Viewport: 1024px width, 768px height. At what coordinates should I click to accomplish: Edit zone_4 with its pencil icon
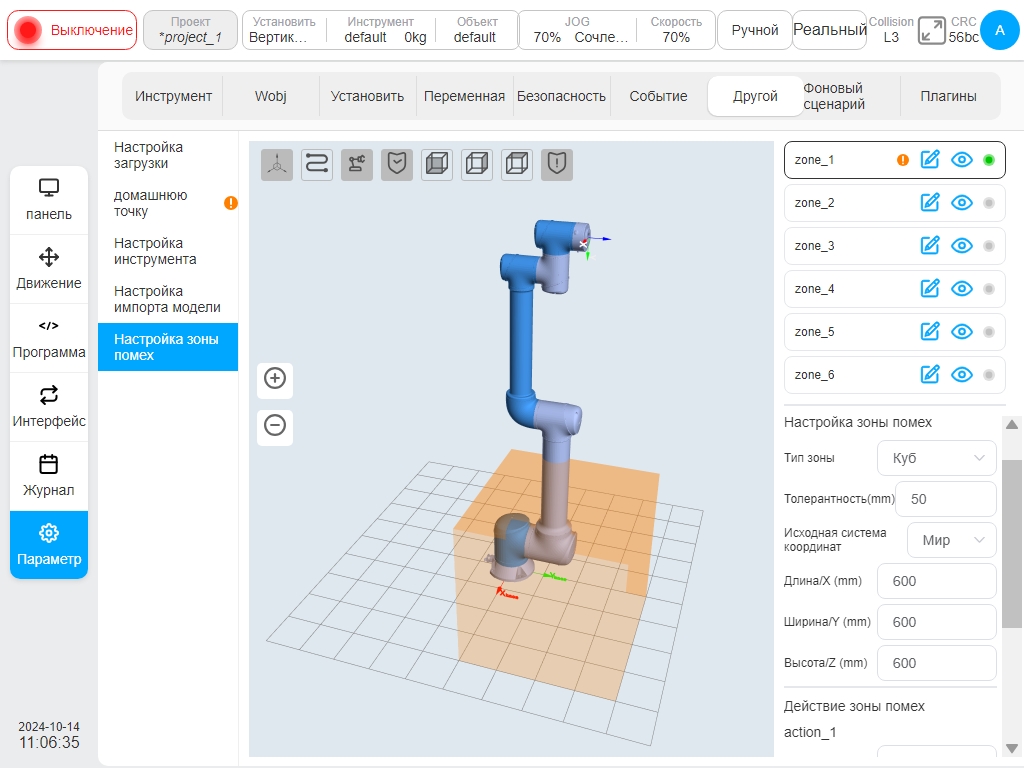pyautogui.click(x=930, y=289)
